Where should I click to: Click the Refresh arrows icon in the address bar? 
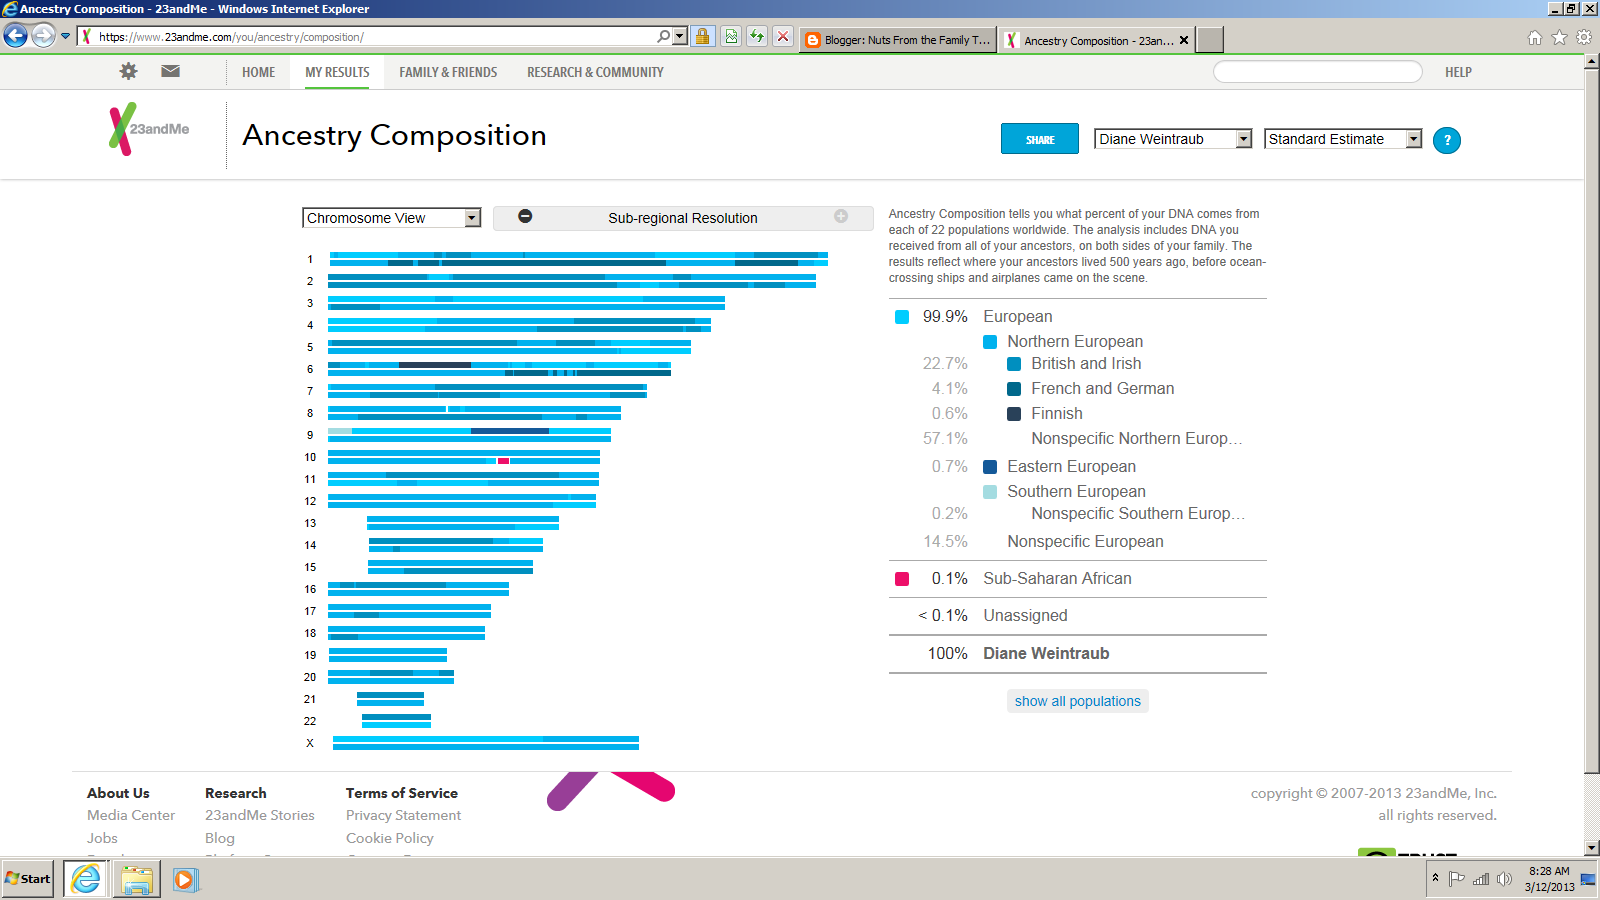(757, 38)
